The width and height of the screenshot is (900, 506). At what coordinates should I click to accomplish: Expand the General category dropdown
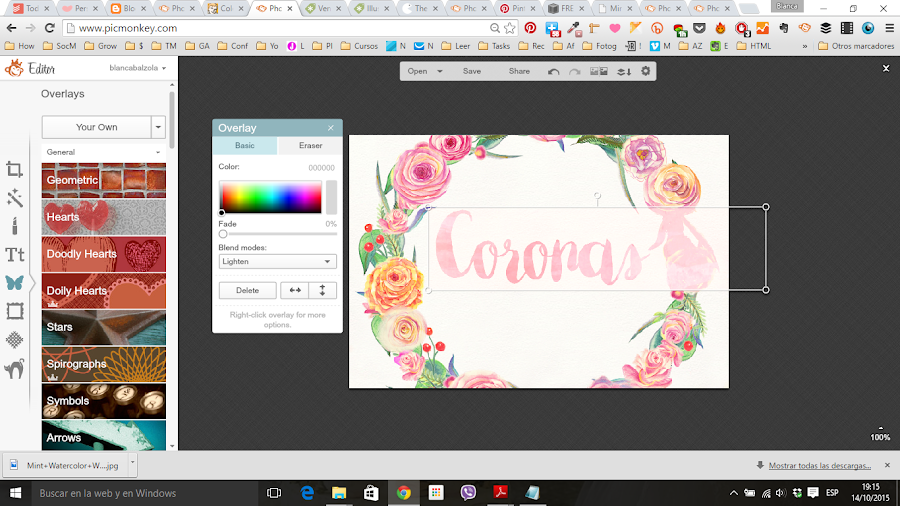pos(103,152)
